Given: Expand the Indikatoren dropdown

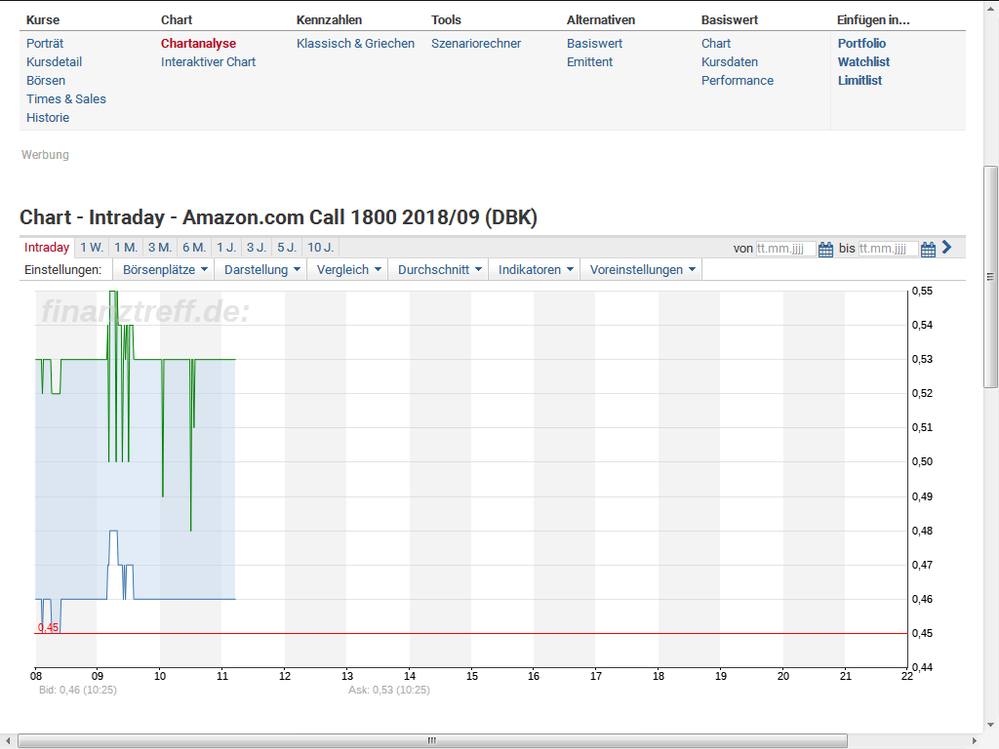Looking at the screenshot, I should [535, 270].
